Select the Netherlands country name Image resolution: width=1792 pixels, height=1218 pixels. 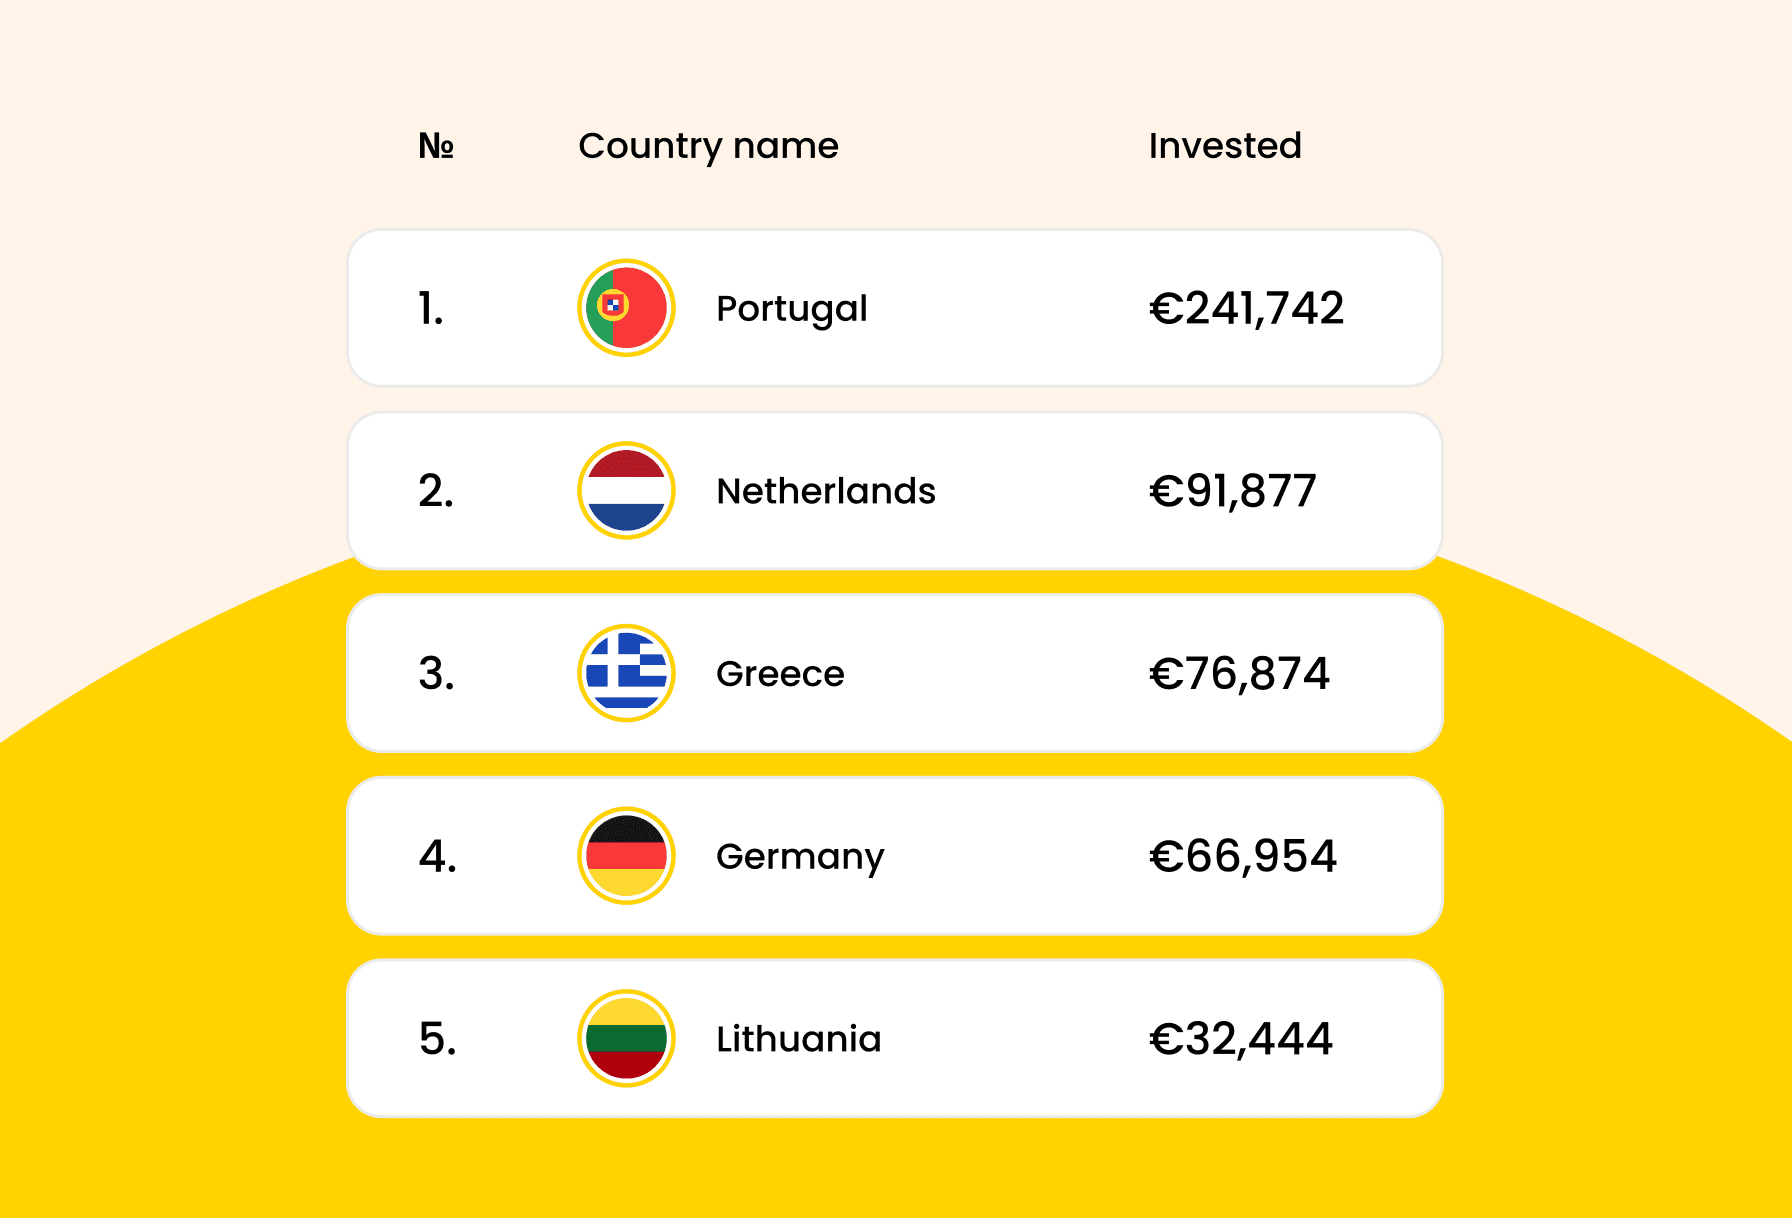click(x=825, y=491)
